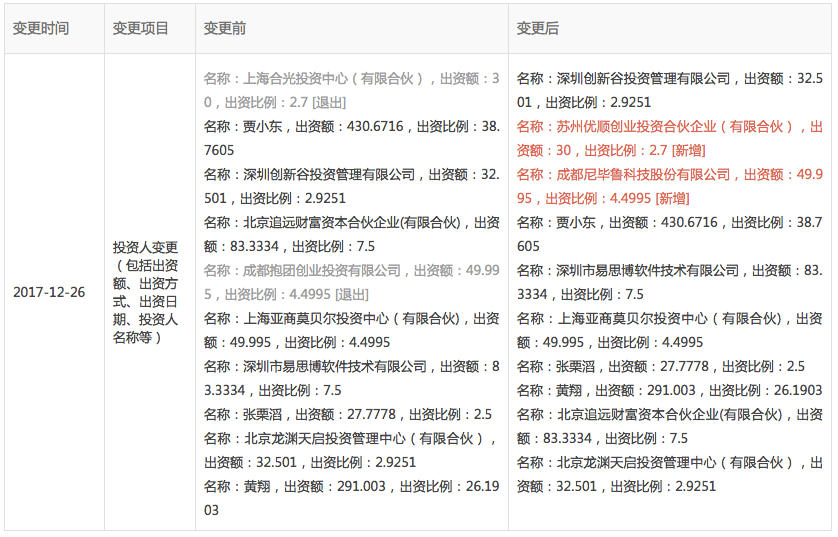Image resolution: width=838 pixels, height=537 pixels.
Task: Click 贾小东 entry in 变更后 column
Action: point(670,234)
